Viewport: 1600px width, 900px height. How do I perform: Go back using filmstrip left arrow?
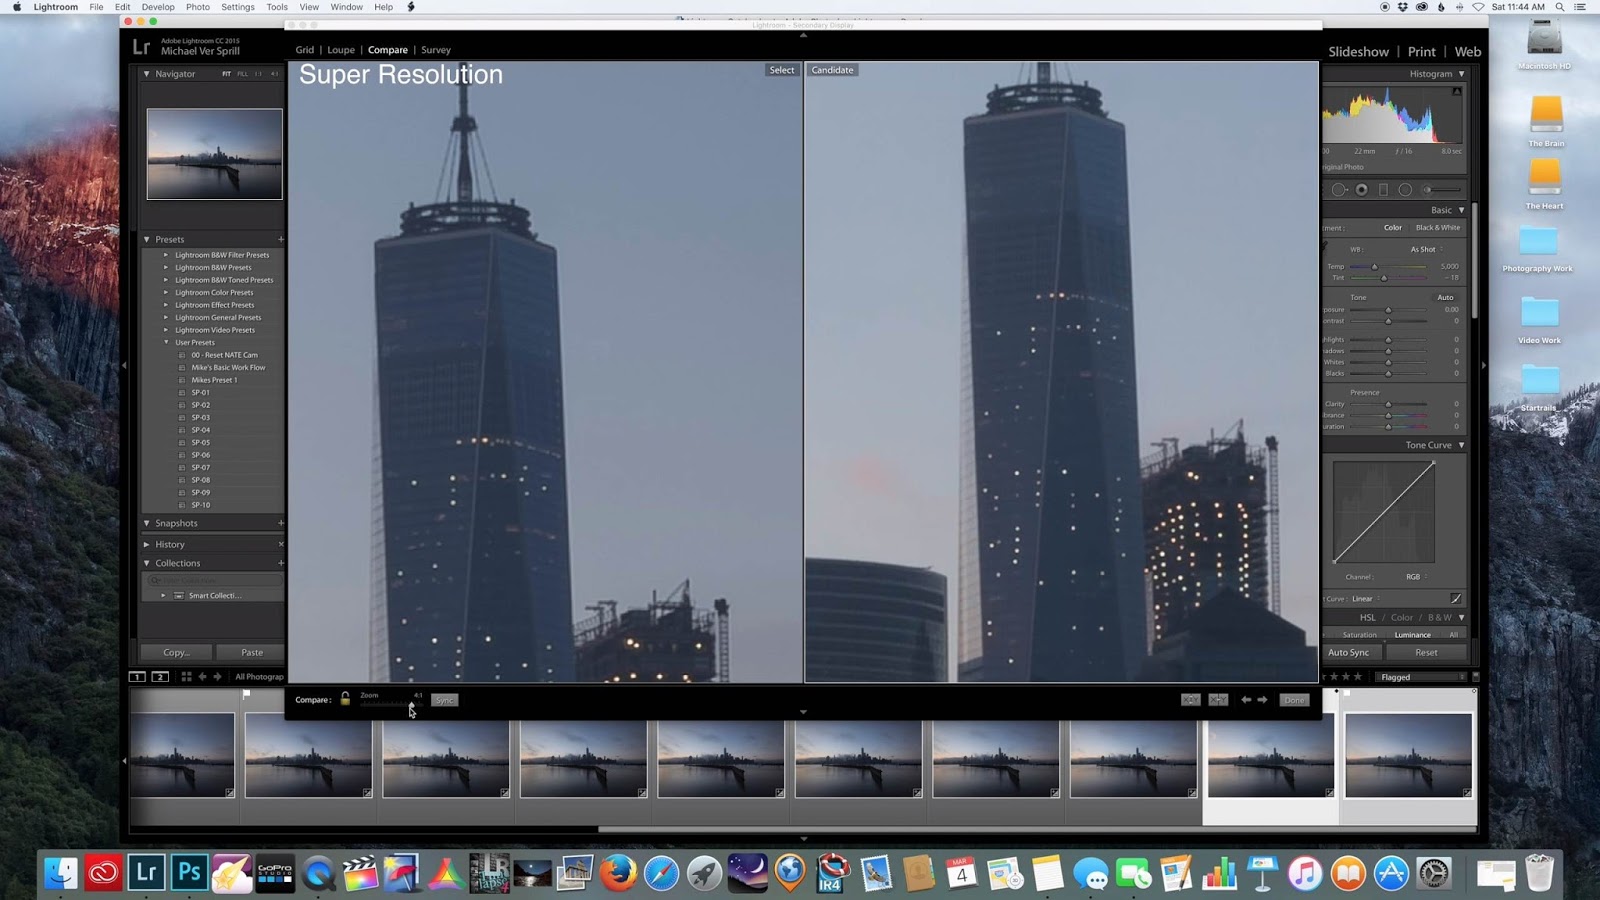pos(202,677)
